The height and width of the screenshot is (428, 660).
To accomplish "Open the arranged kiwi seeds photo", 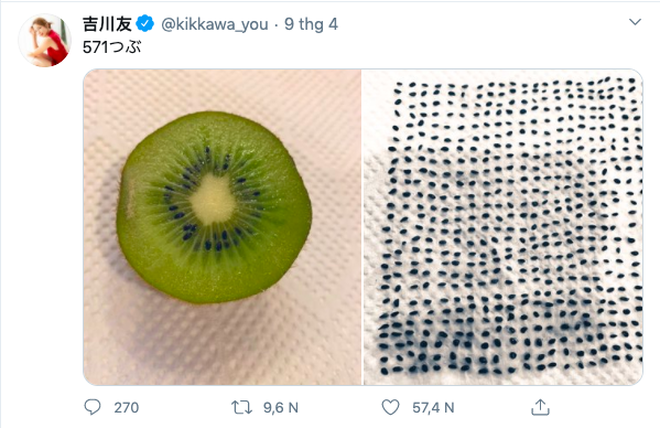I will [x=502, y=226].
